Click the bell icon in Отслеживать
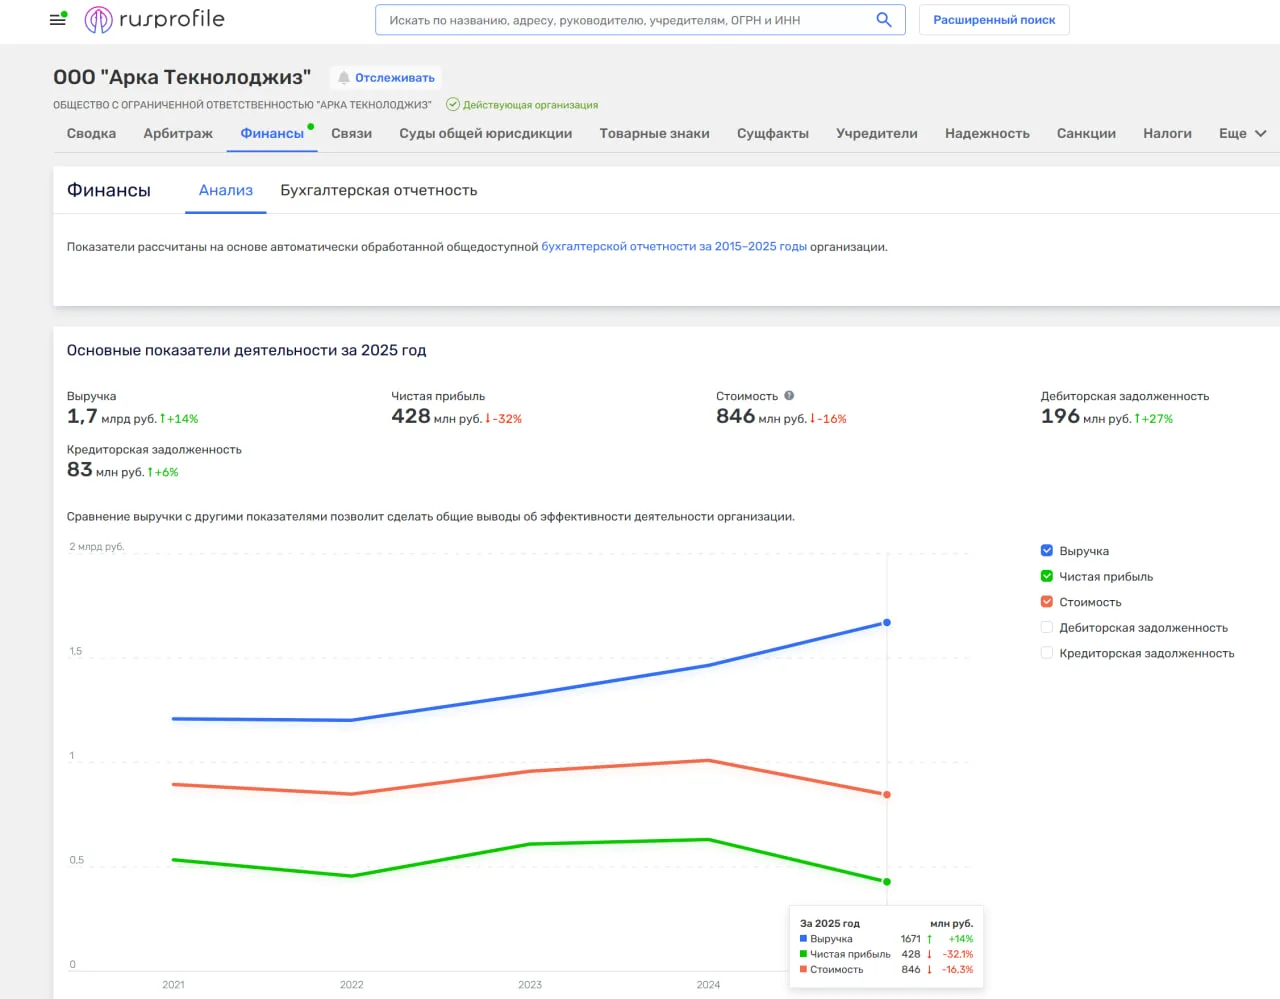1280x999 pixels. (344, 78)
